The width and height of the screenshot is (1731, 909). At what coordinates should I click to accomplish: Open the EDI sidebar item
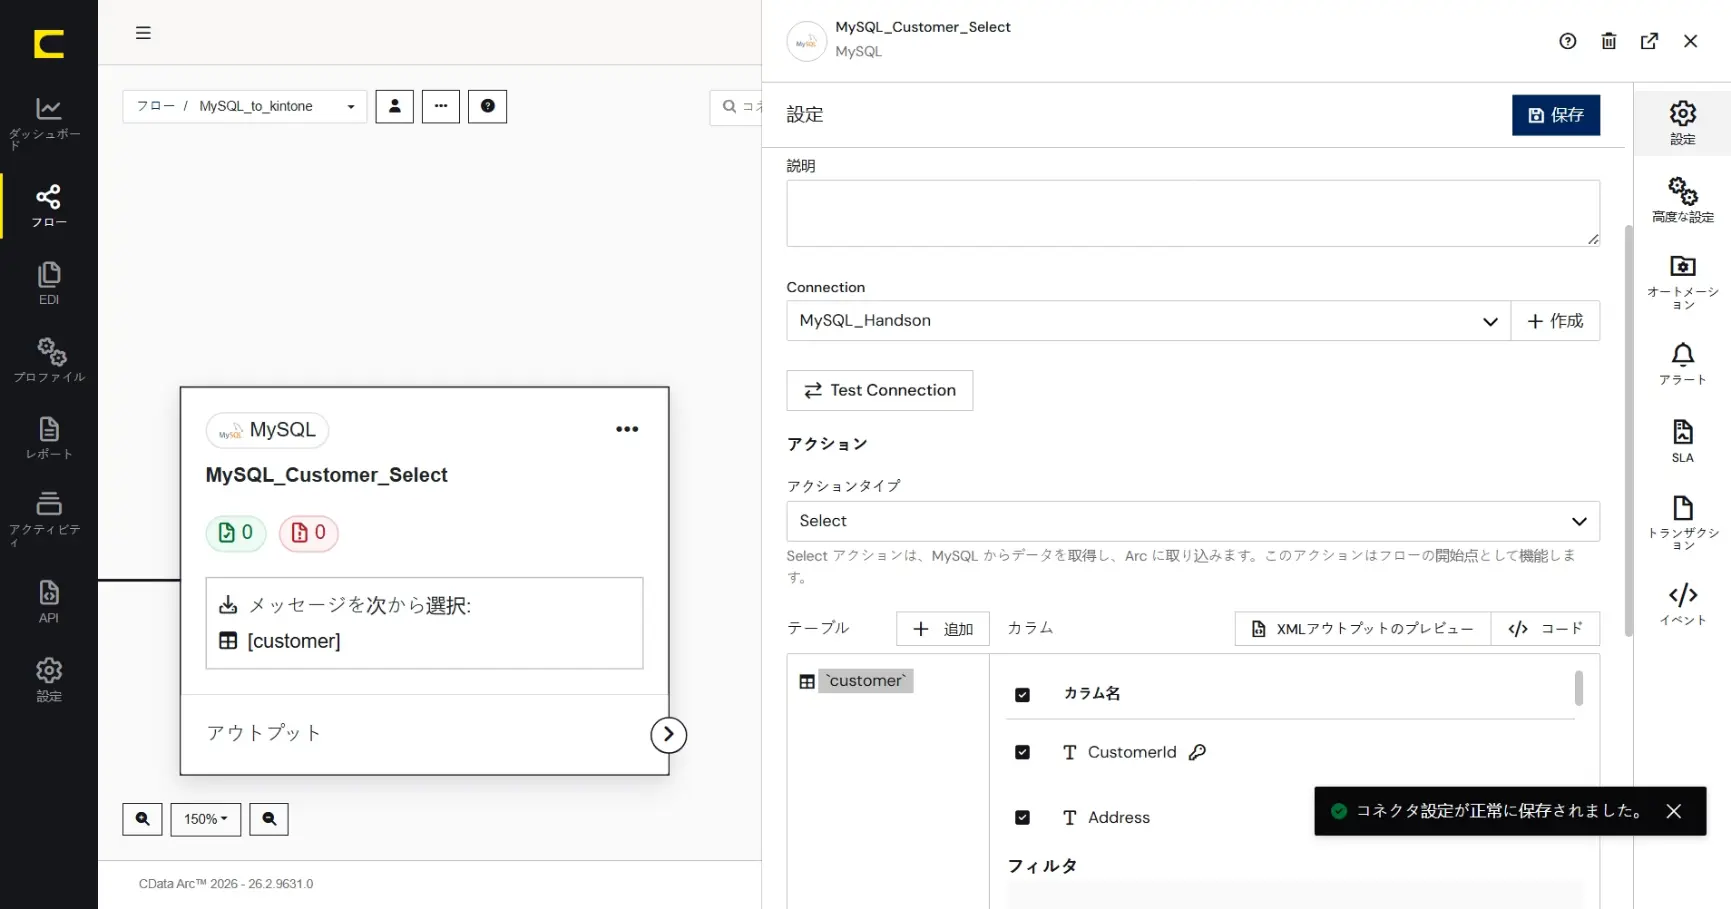pyautogui.click(x=48, y=283)
